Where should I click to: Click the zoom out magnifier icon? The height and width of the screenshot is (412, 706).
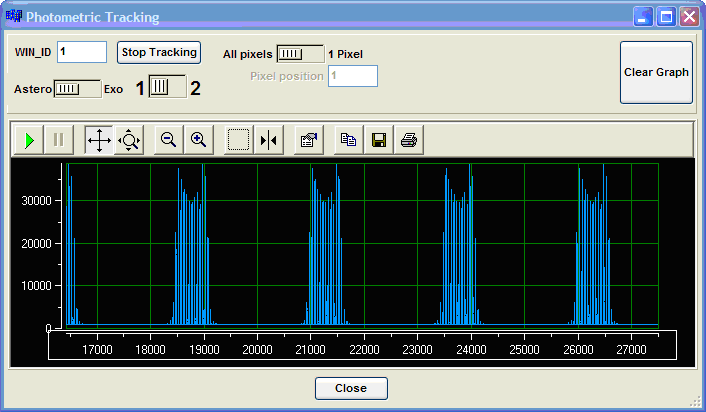tap(169, 141)
